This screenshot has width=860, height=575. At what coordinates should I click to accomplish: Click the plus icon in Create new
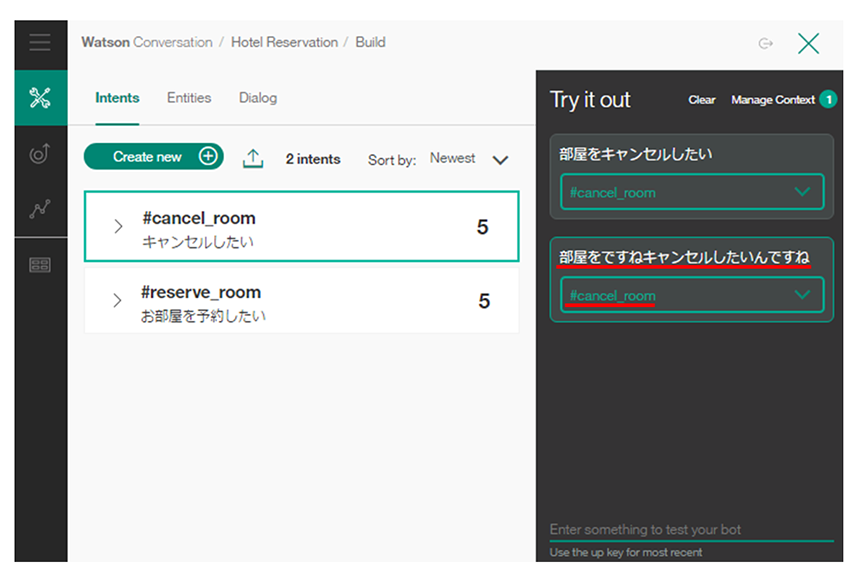208,156
